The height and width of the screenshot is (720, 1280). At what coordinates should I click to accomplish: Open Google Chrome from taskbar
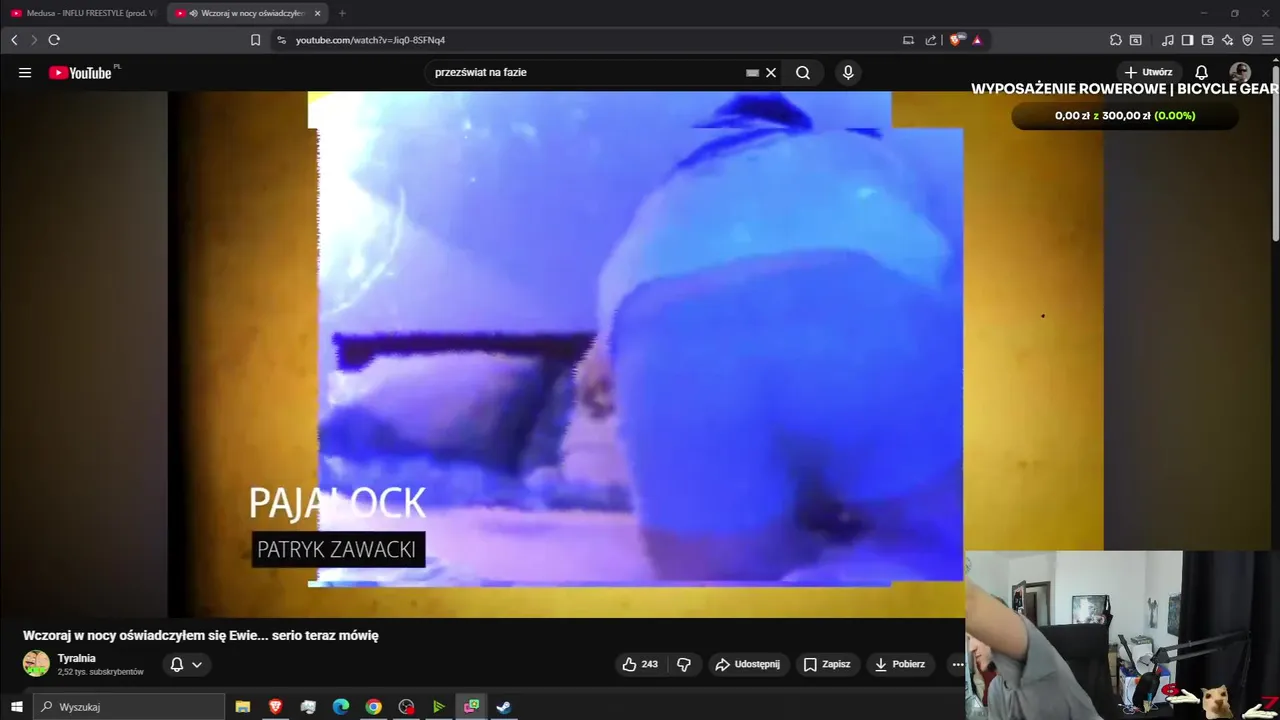(373, 707)
